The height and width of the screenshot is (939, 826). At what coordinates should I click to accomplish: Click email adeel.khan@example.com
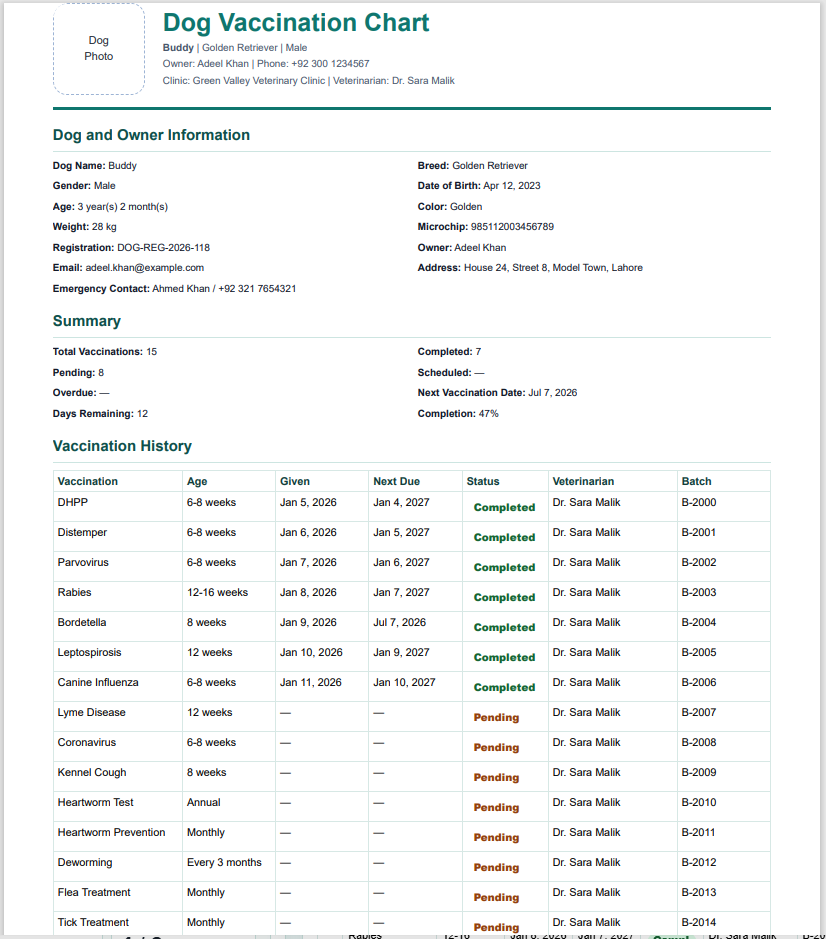click(x=144, y=268)
